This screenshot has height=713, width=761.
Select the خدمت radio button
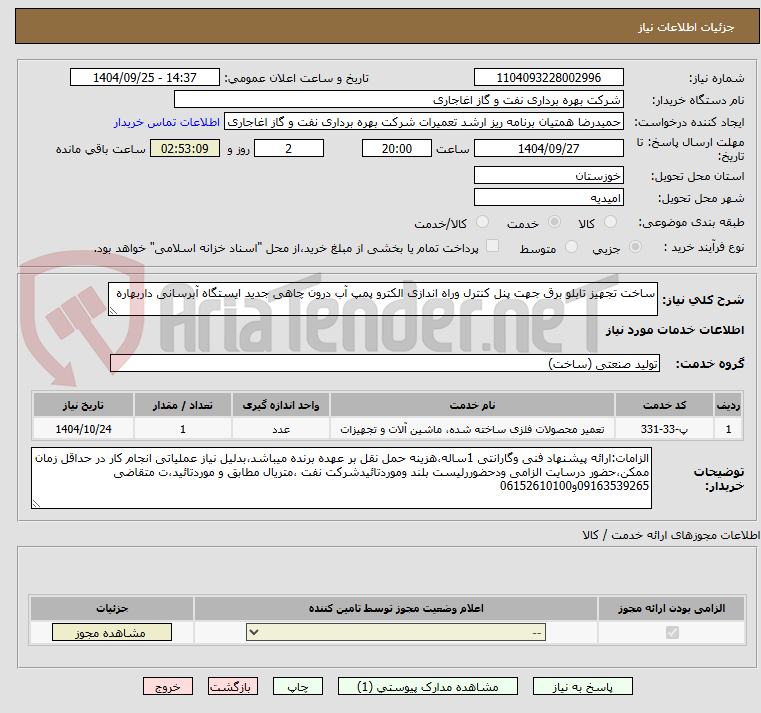pos(554,222)
